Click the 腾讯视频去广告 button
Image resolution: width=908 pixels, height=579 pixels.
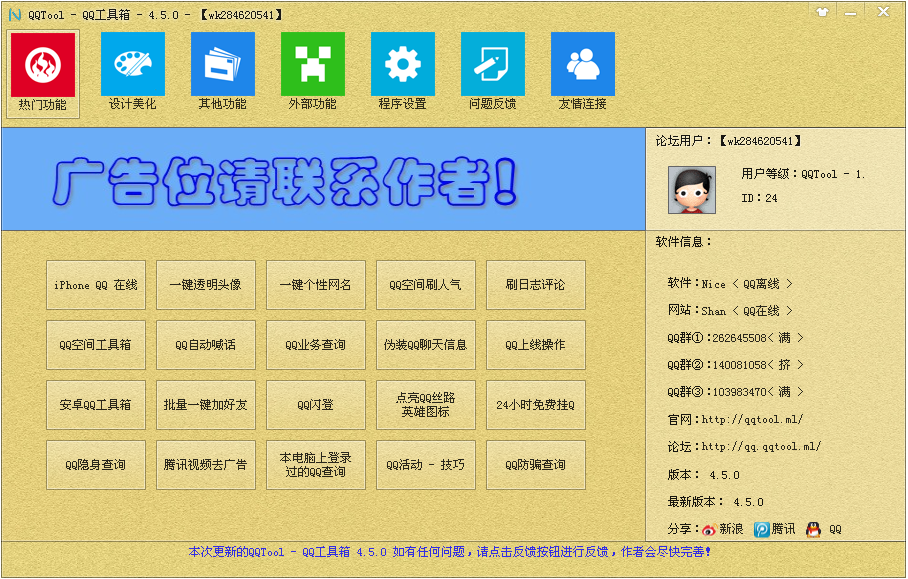click(x=206, y=465)
